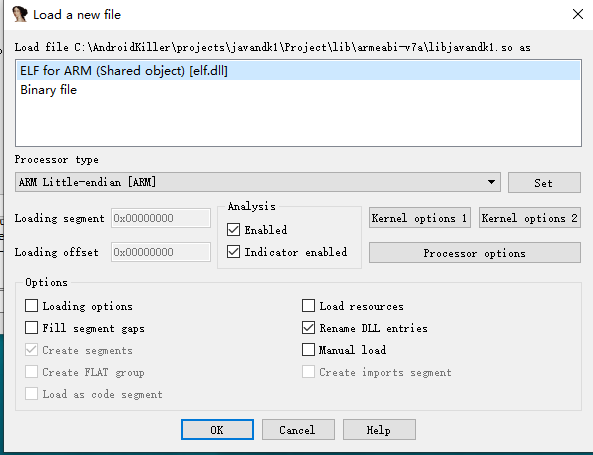Click the IDA portrait icon in title bar
This screenshot has width=593, height=455.
tap(20, 14)
